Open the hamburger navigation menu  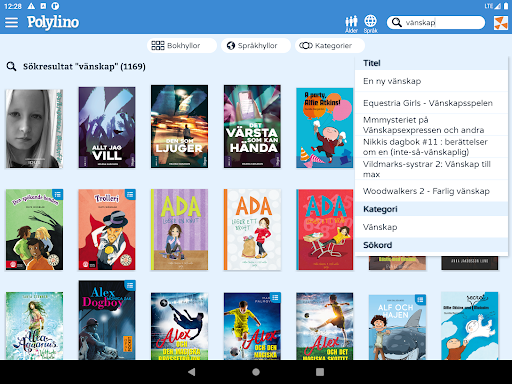tap(11, 22)
